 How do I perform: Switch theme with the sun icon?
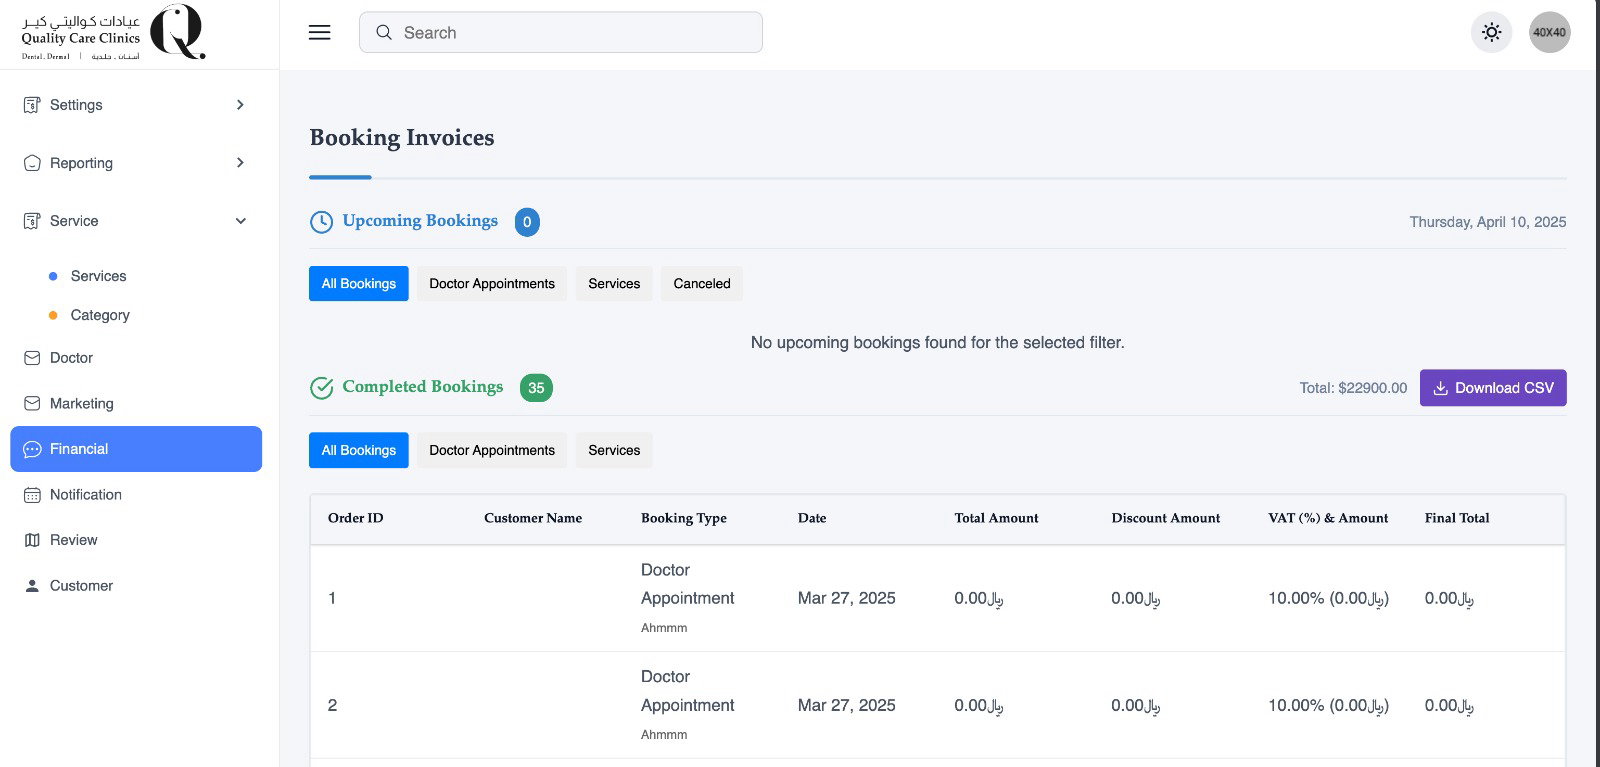(x=1491, y=32)
